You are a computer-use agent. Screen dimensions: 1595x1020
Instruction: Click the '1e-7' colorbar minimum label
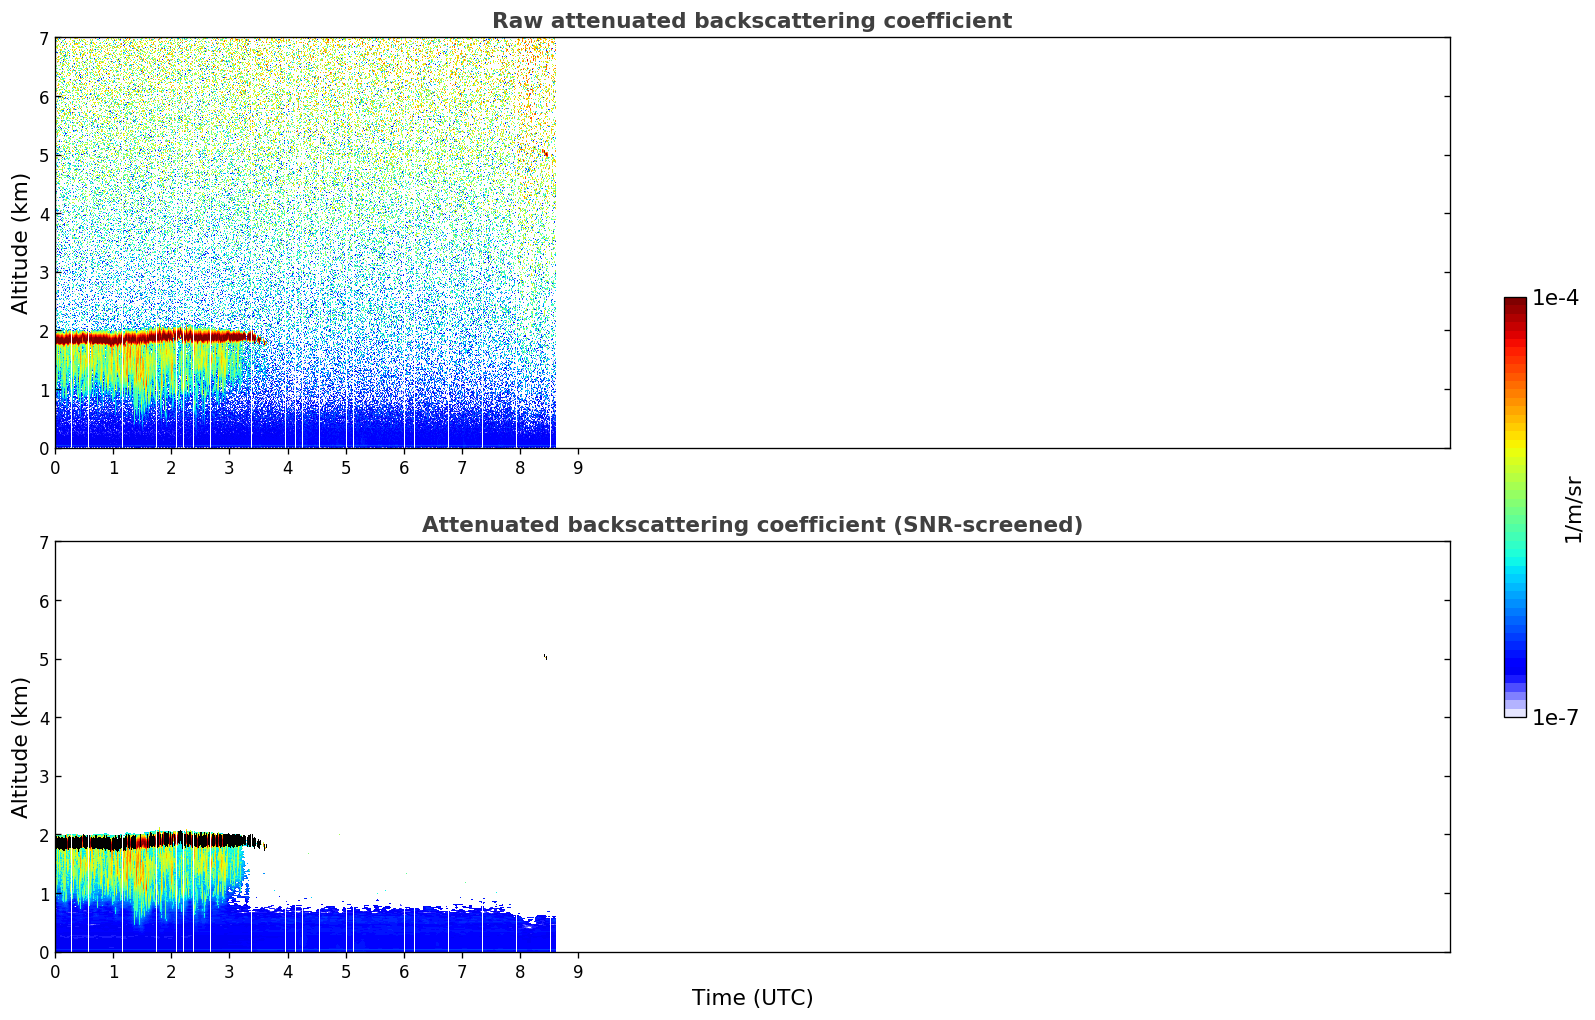coord(1555,718)
